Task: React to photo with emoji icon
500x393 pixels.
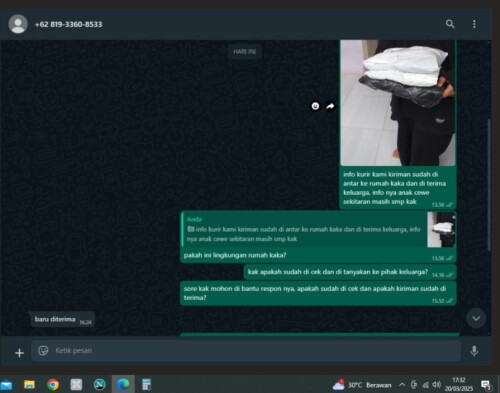Action: tap(315, 106)
